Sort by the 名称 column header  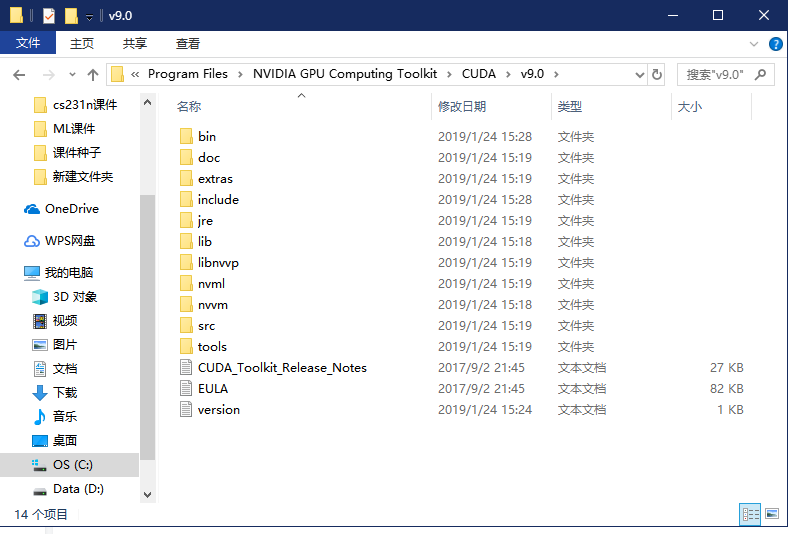(x=189, y=106)
